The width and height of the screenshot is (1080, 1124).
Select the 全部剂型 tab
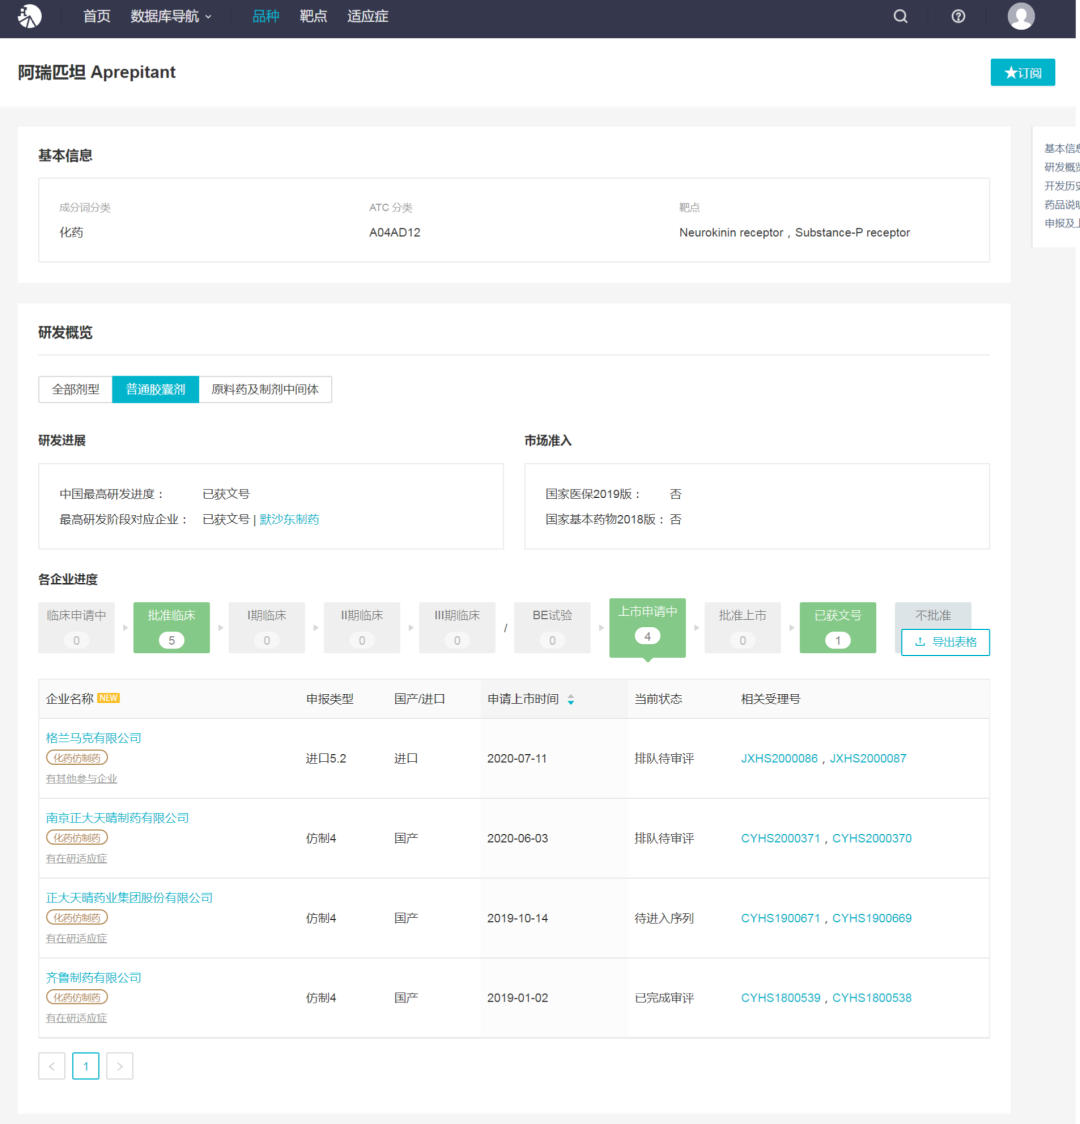75,389
